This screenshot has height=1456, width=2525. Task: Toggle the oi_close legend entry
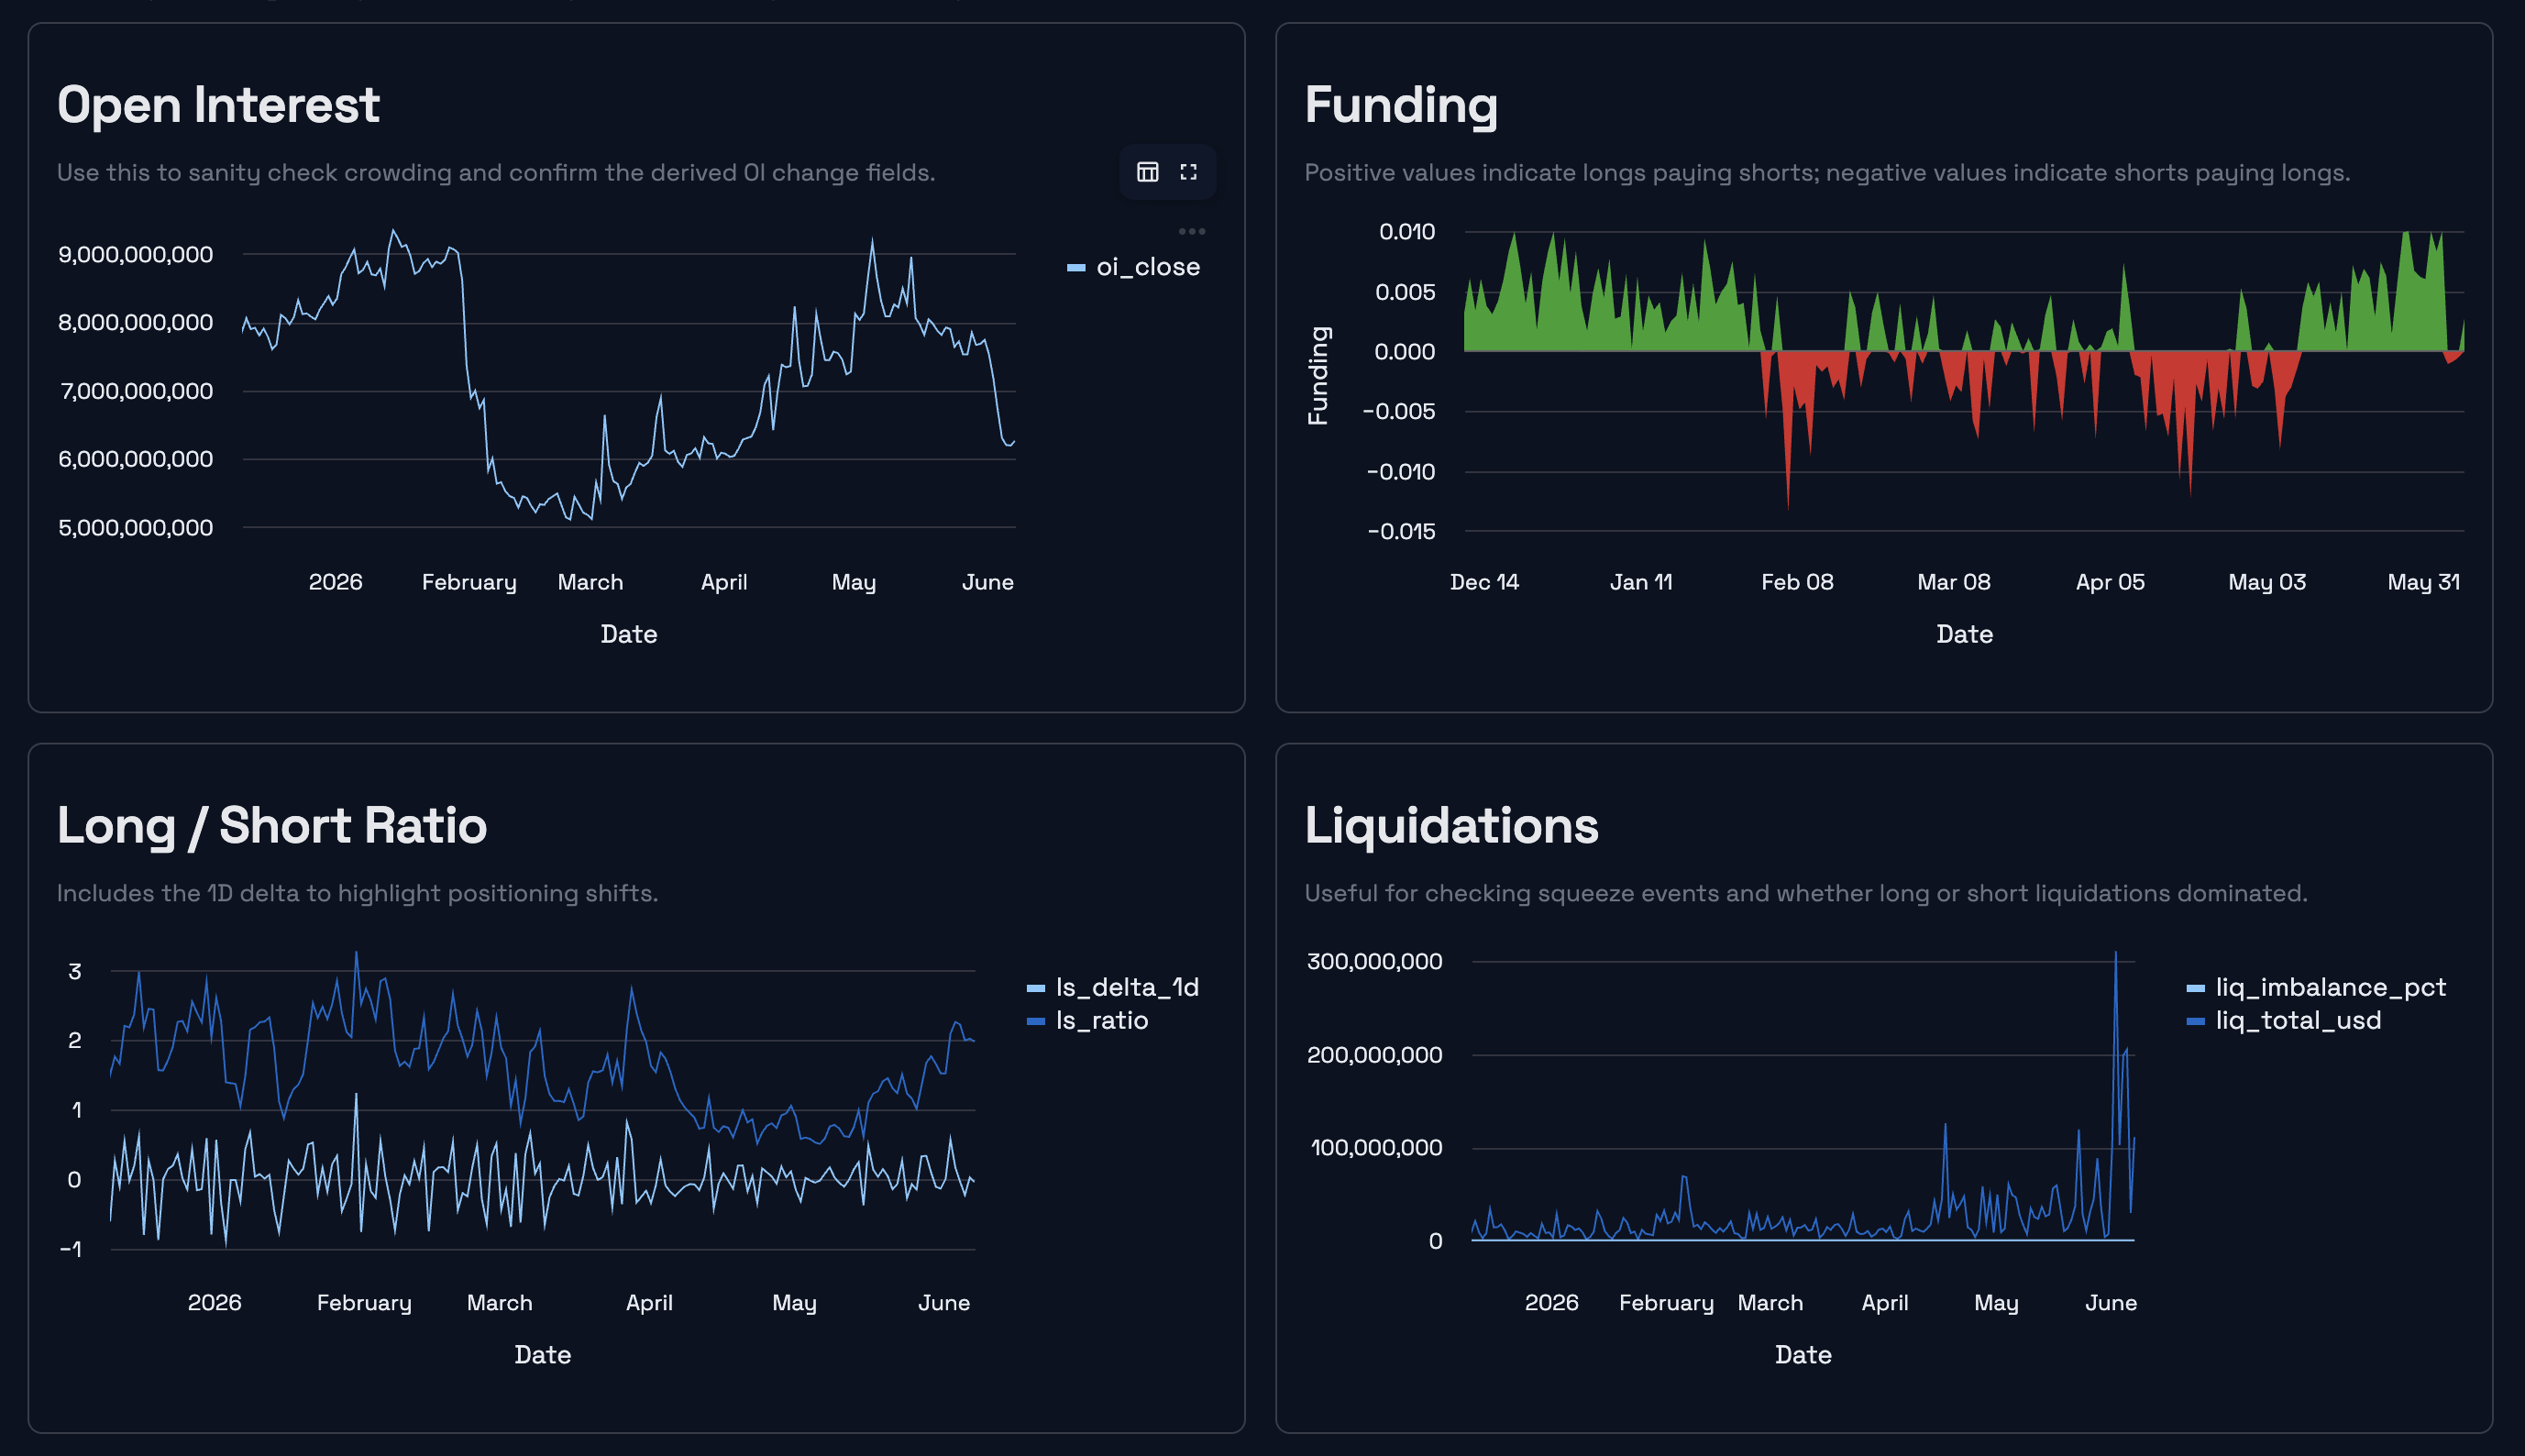1134,267
